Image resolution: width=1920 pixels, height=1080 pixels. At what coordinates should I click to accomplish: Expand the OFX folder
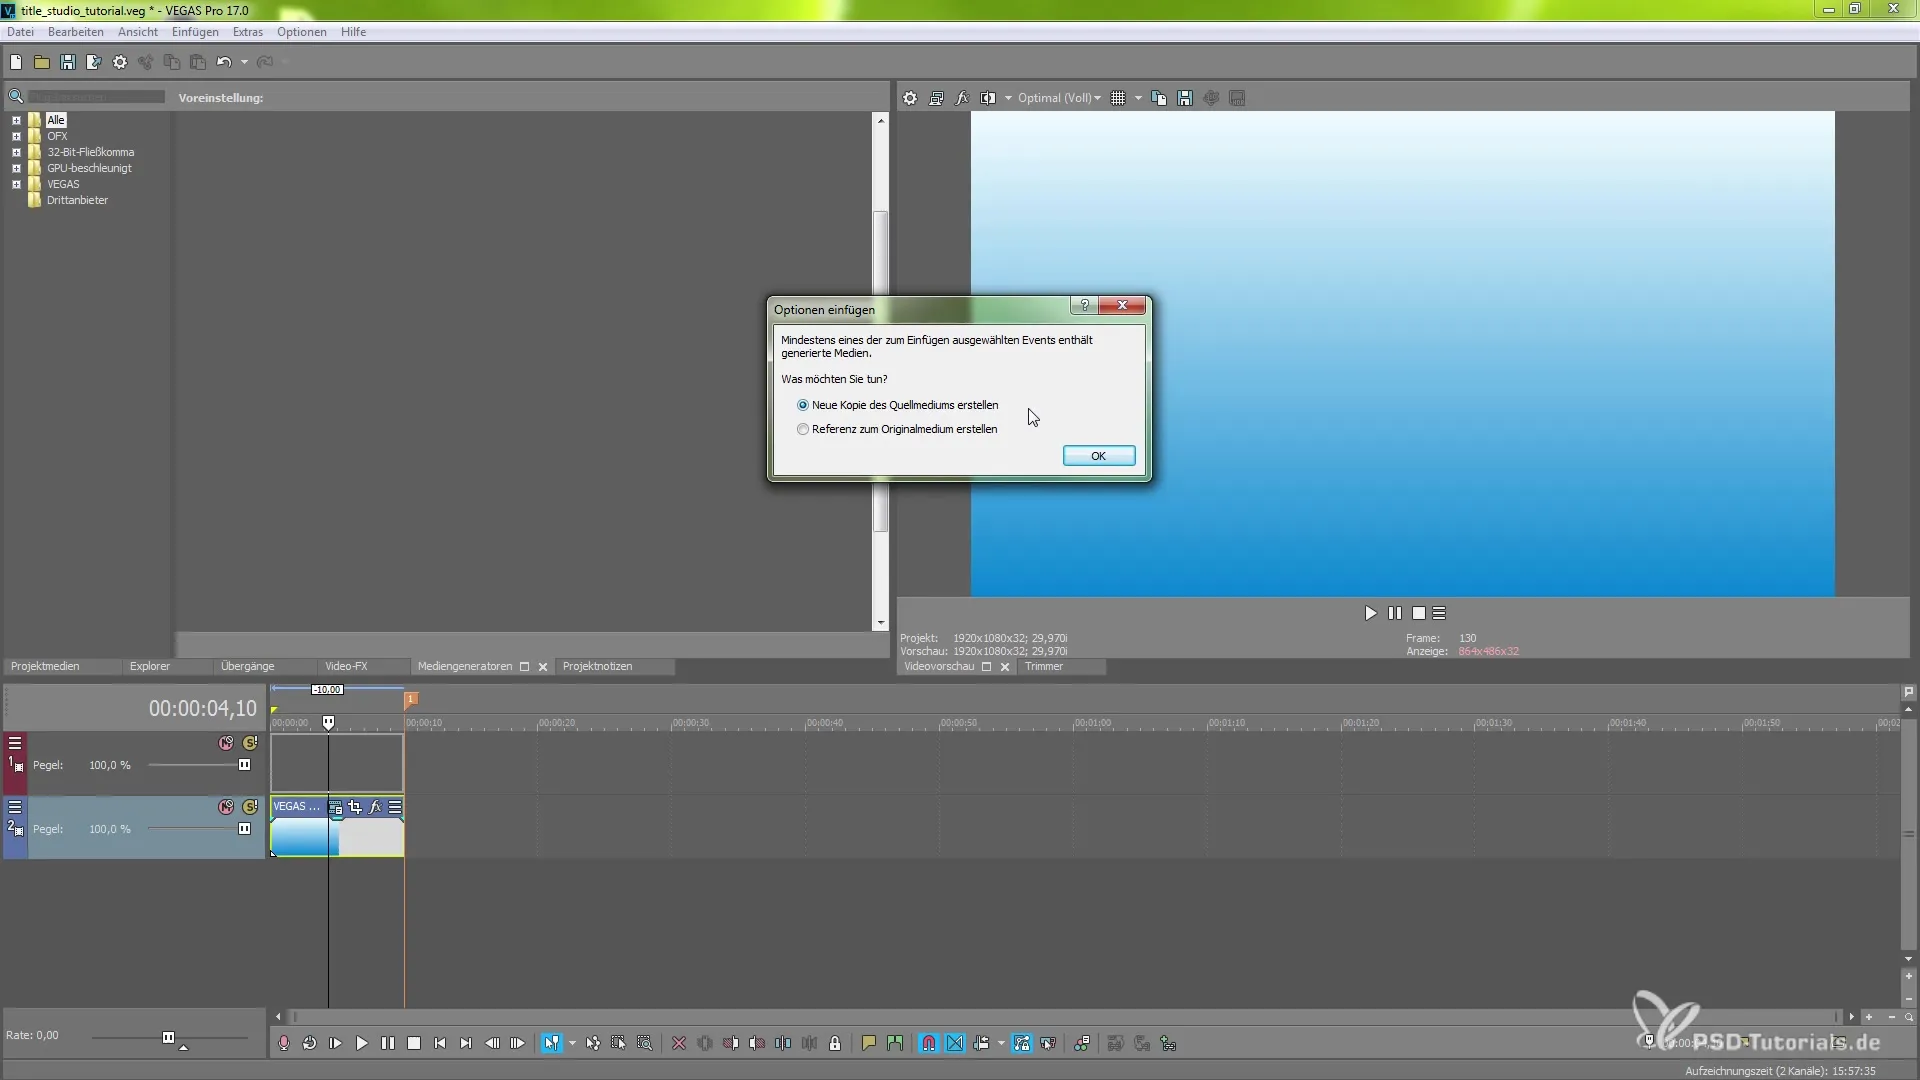[x=16, y=136]
